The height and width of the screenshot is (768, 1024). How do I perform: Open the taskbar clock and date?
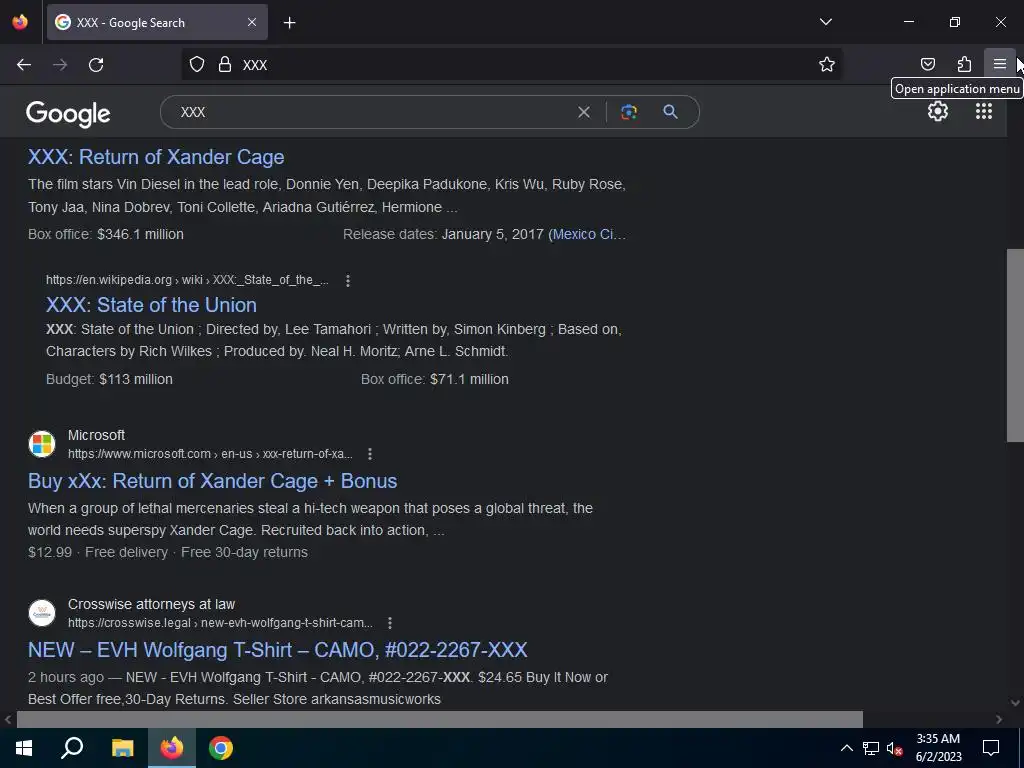point(938,748)
